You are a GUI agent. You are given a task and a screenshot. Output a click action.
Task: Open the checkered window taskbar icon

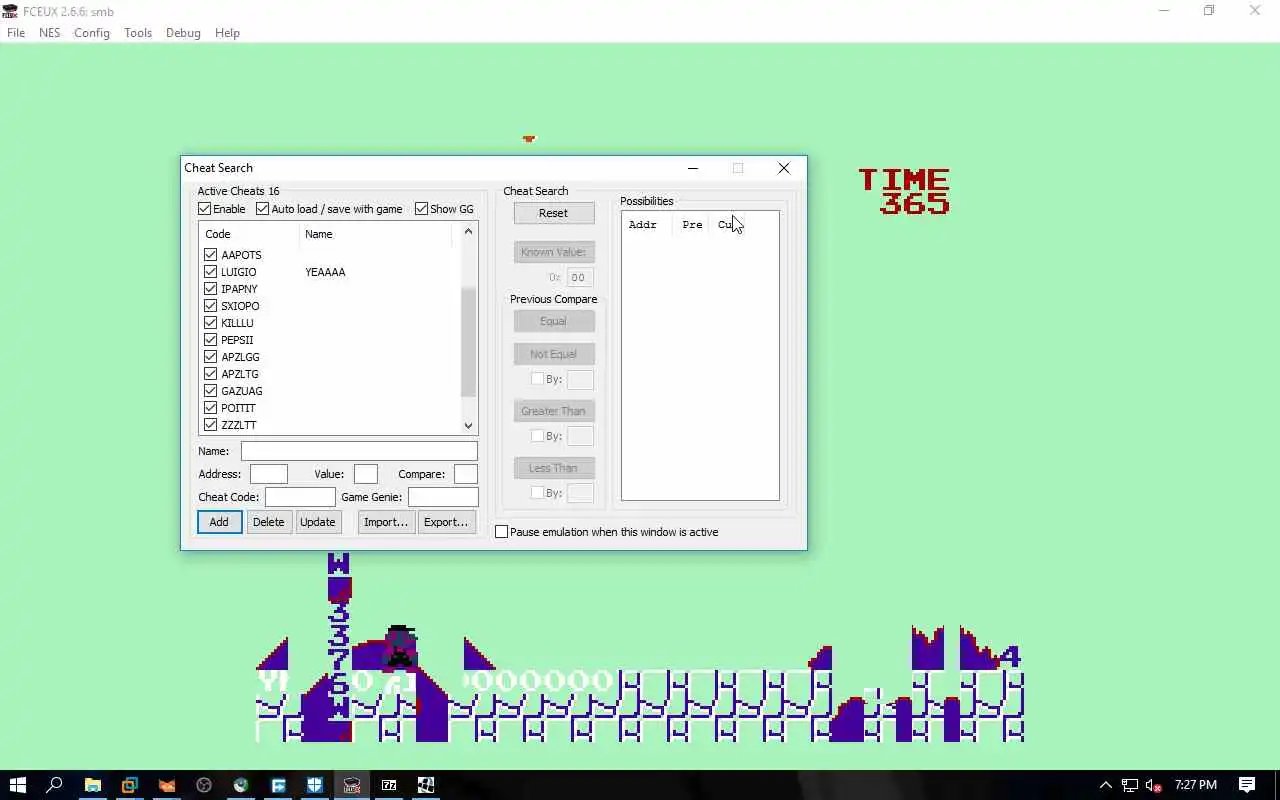click(x=426, y=785)
